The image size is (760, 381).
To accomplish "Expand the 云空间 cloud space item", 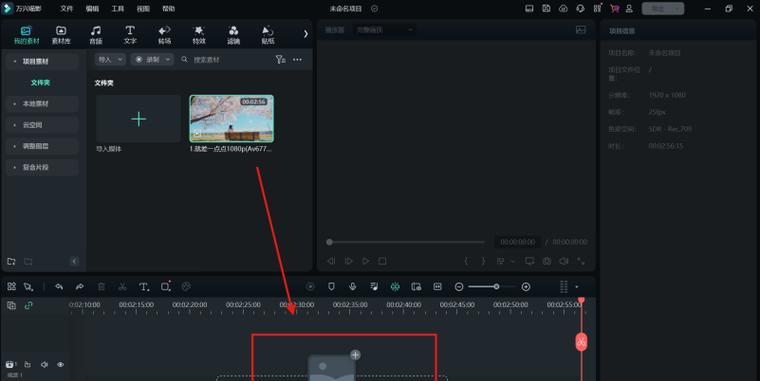I will pos(42,125).
